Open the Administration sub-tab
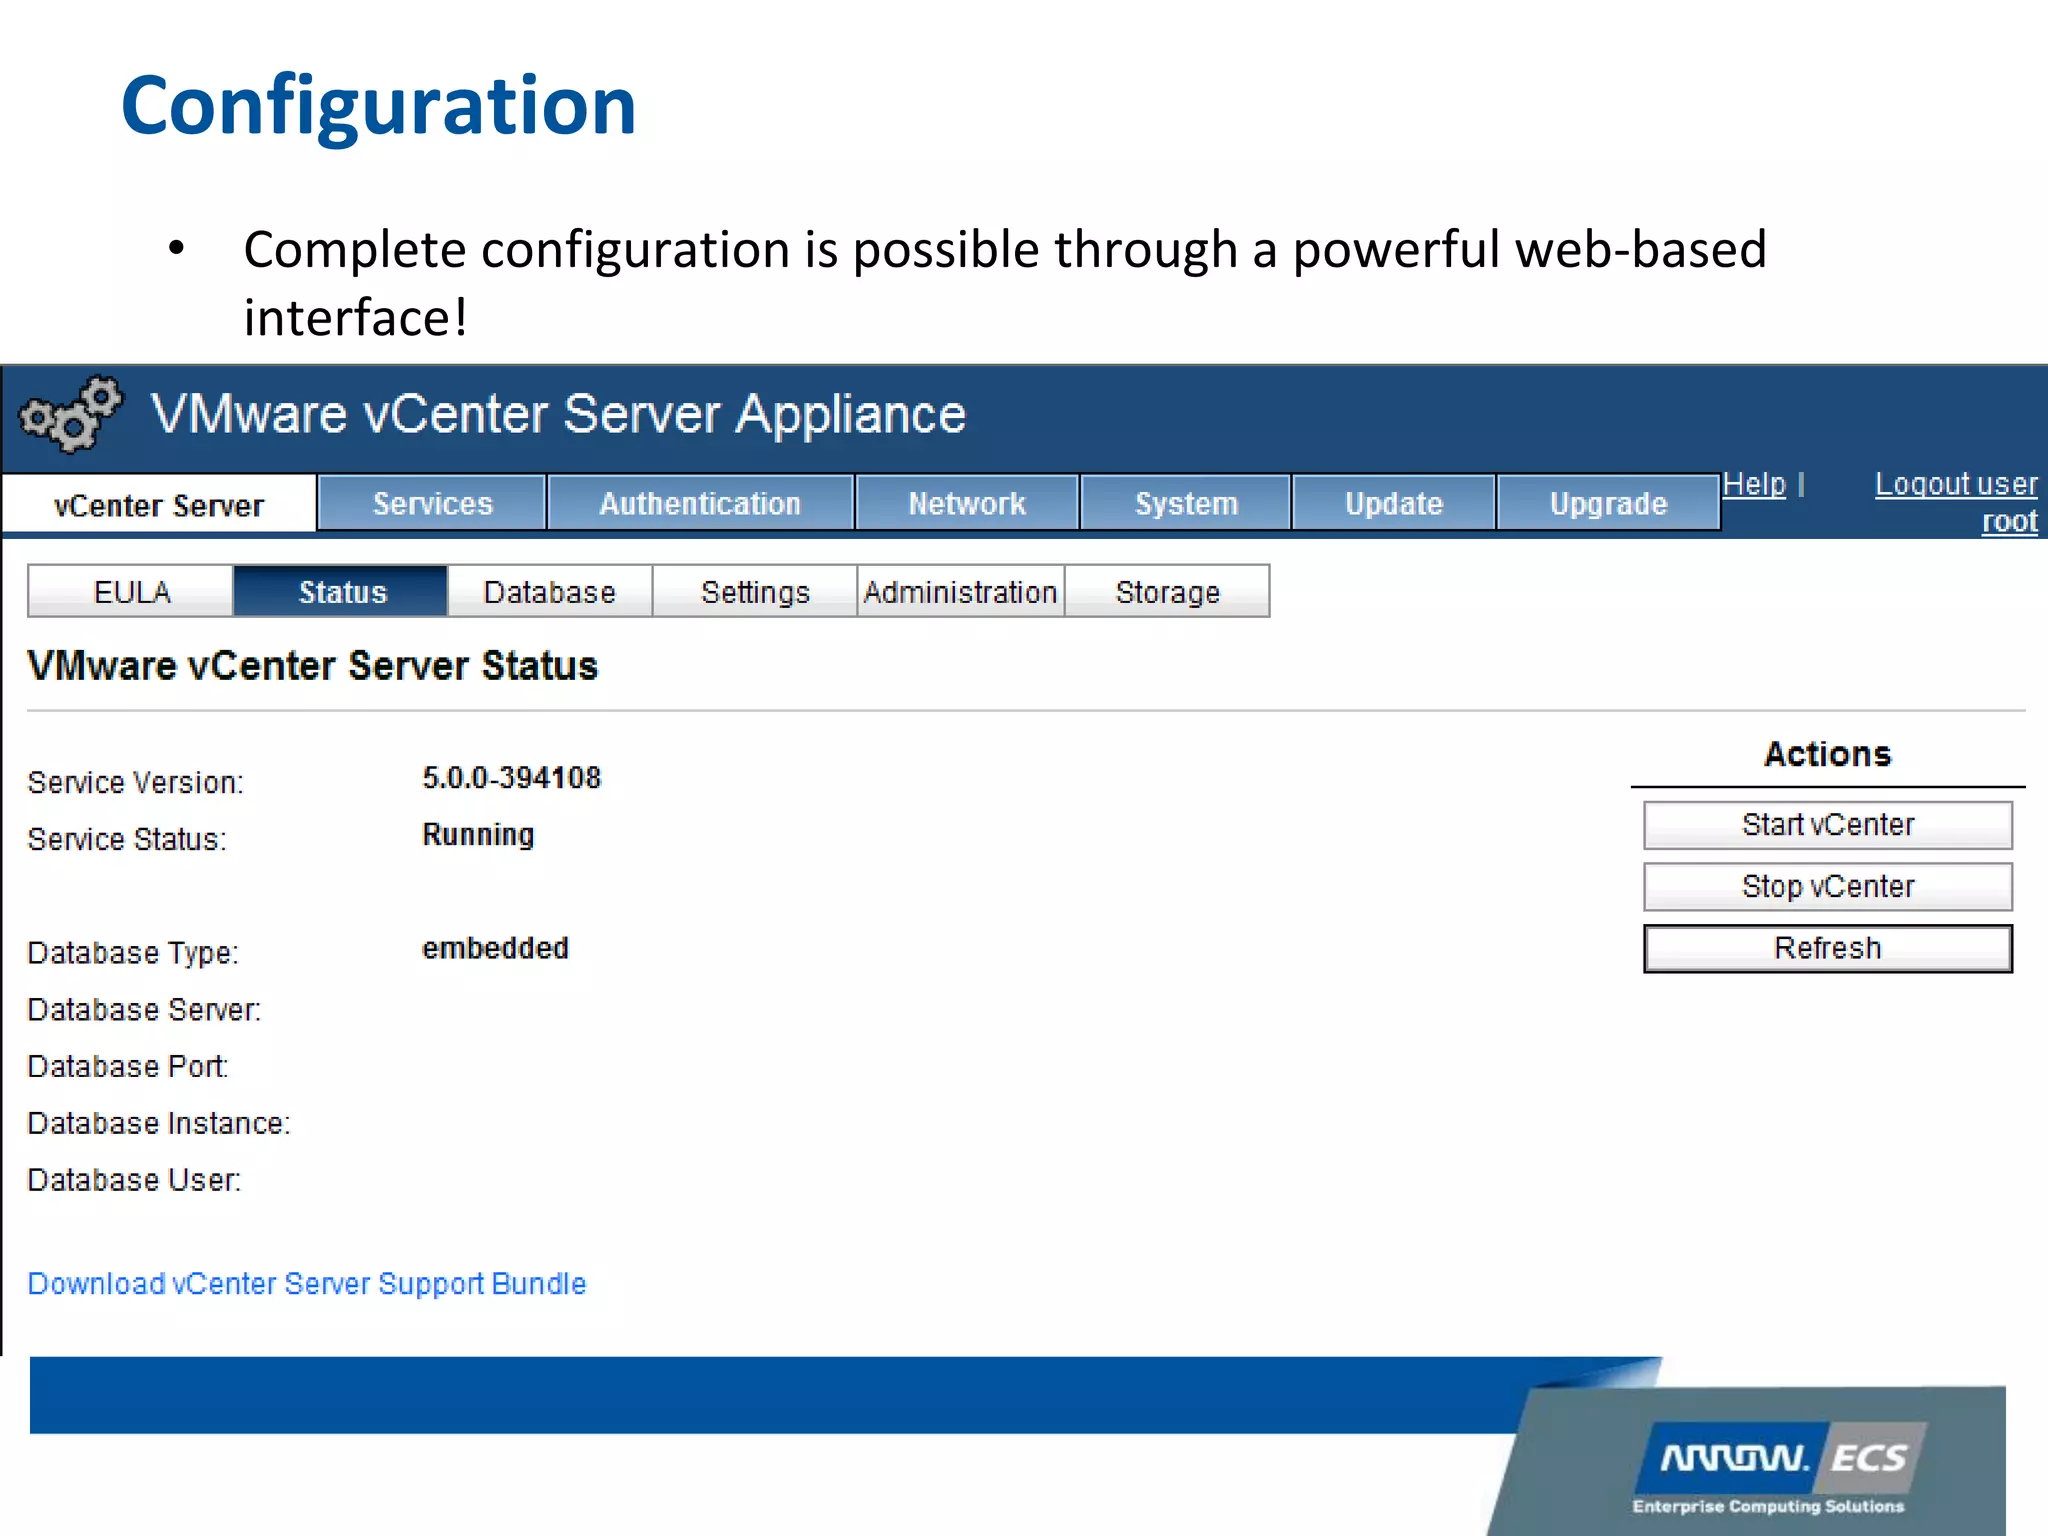The height and width of the screenshot is (1536, 2048). pyautogui.click(x=961, y=592)
